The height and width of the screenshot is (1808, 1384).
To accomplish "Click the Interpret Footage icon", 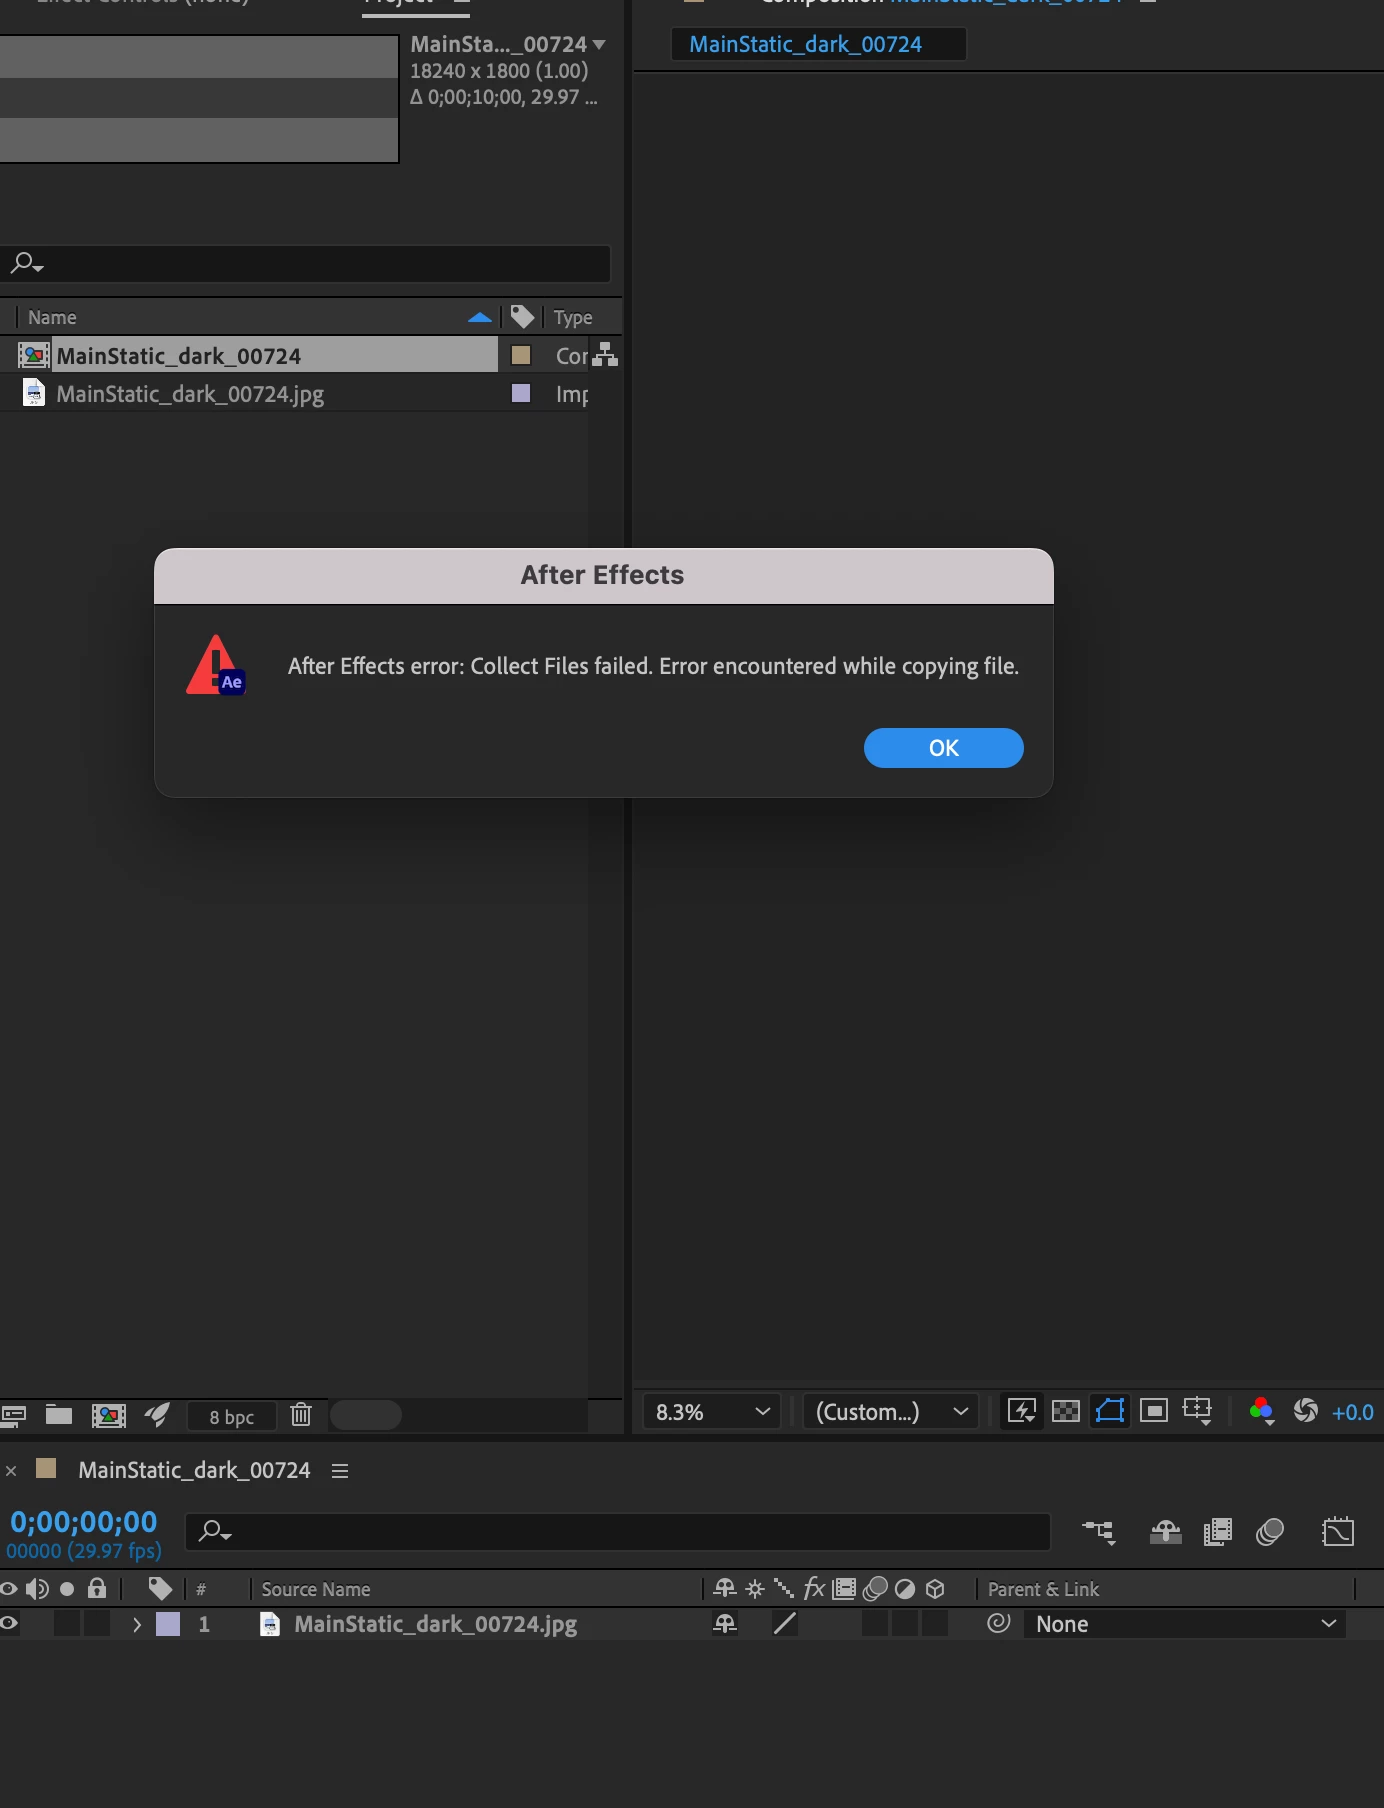I will [14, 1415].
